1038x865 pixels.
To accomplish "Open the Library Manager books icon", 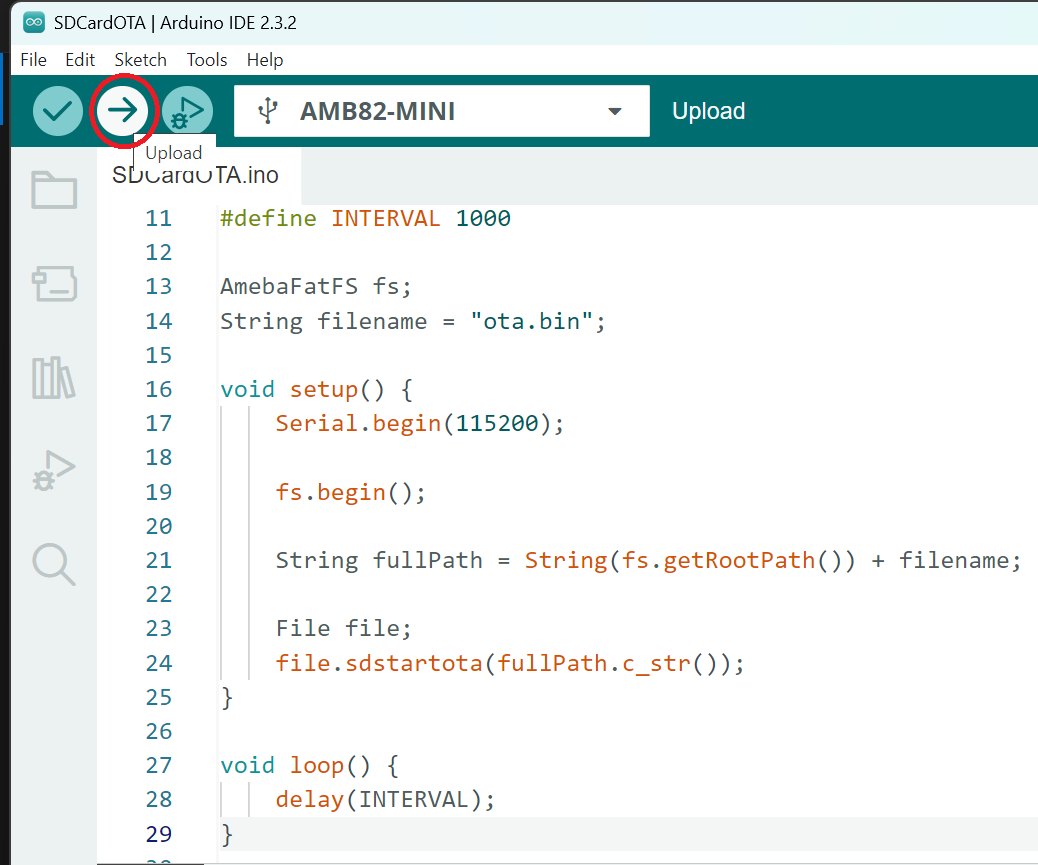I will 54,377.
